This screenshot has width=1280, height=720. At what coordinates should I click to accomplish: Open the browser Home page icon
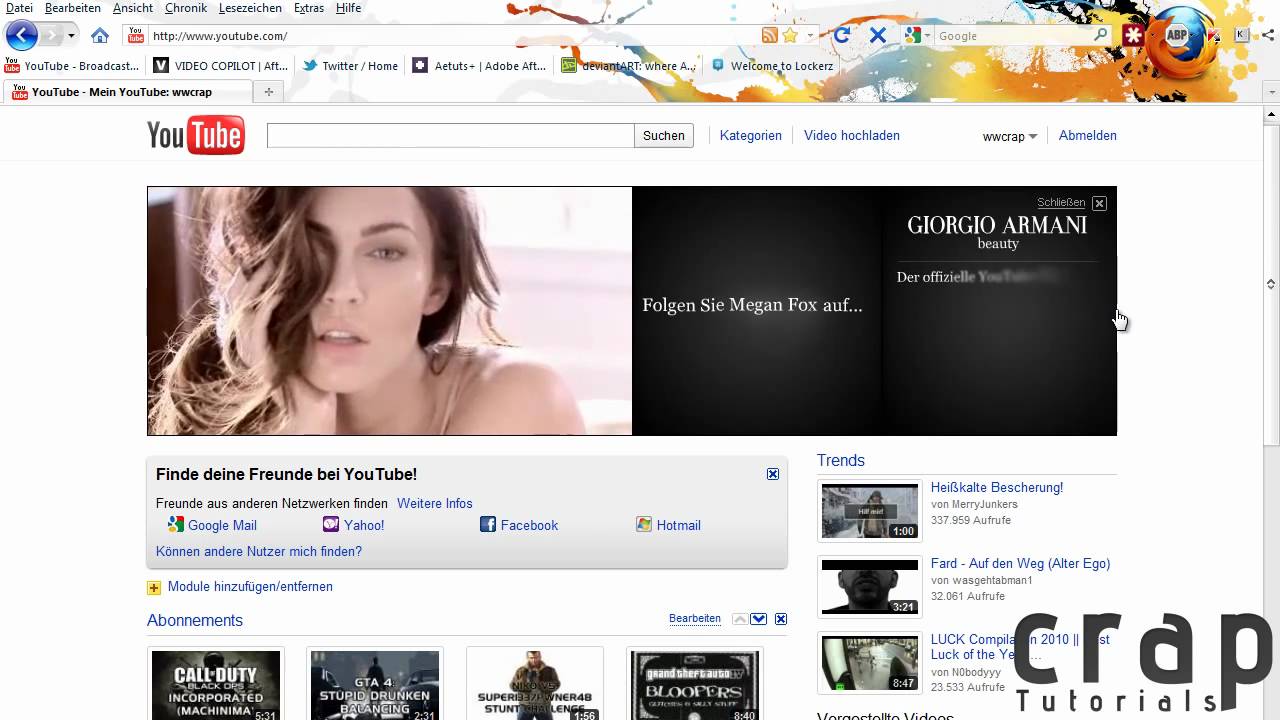pos(100,36)
